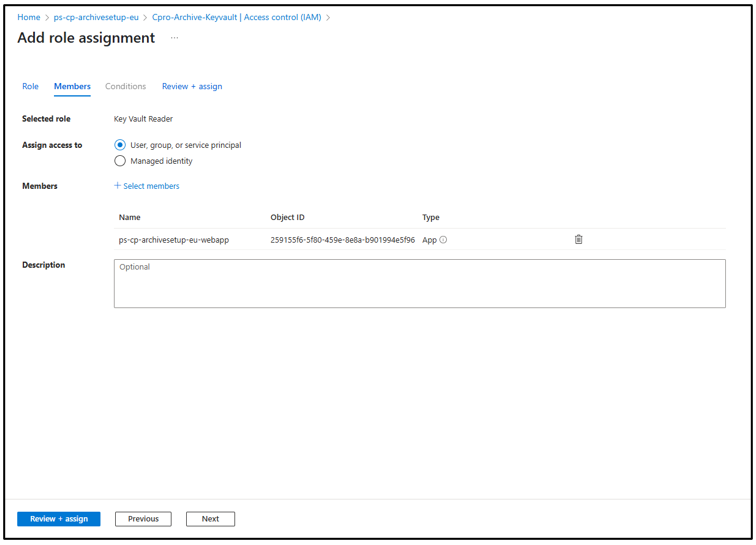Open the ellipsis menu beside page title
The height and width of the screenshot is (545, 756).
pos(174,38)
